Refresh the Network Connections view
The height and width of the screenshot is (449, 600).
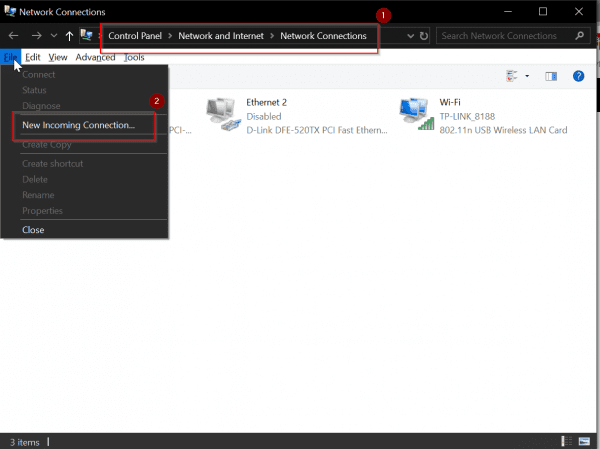[x=424, y=35]
